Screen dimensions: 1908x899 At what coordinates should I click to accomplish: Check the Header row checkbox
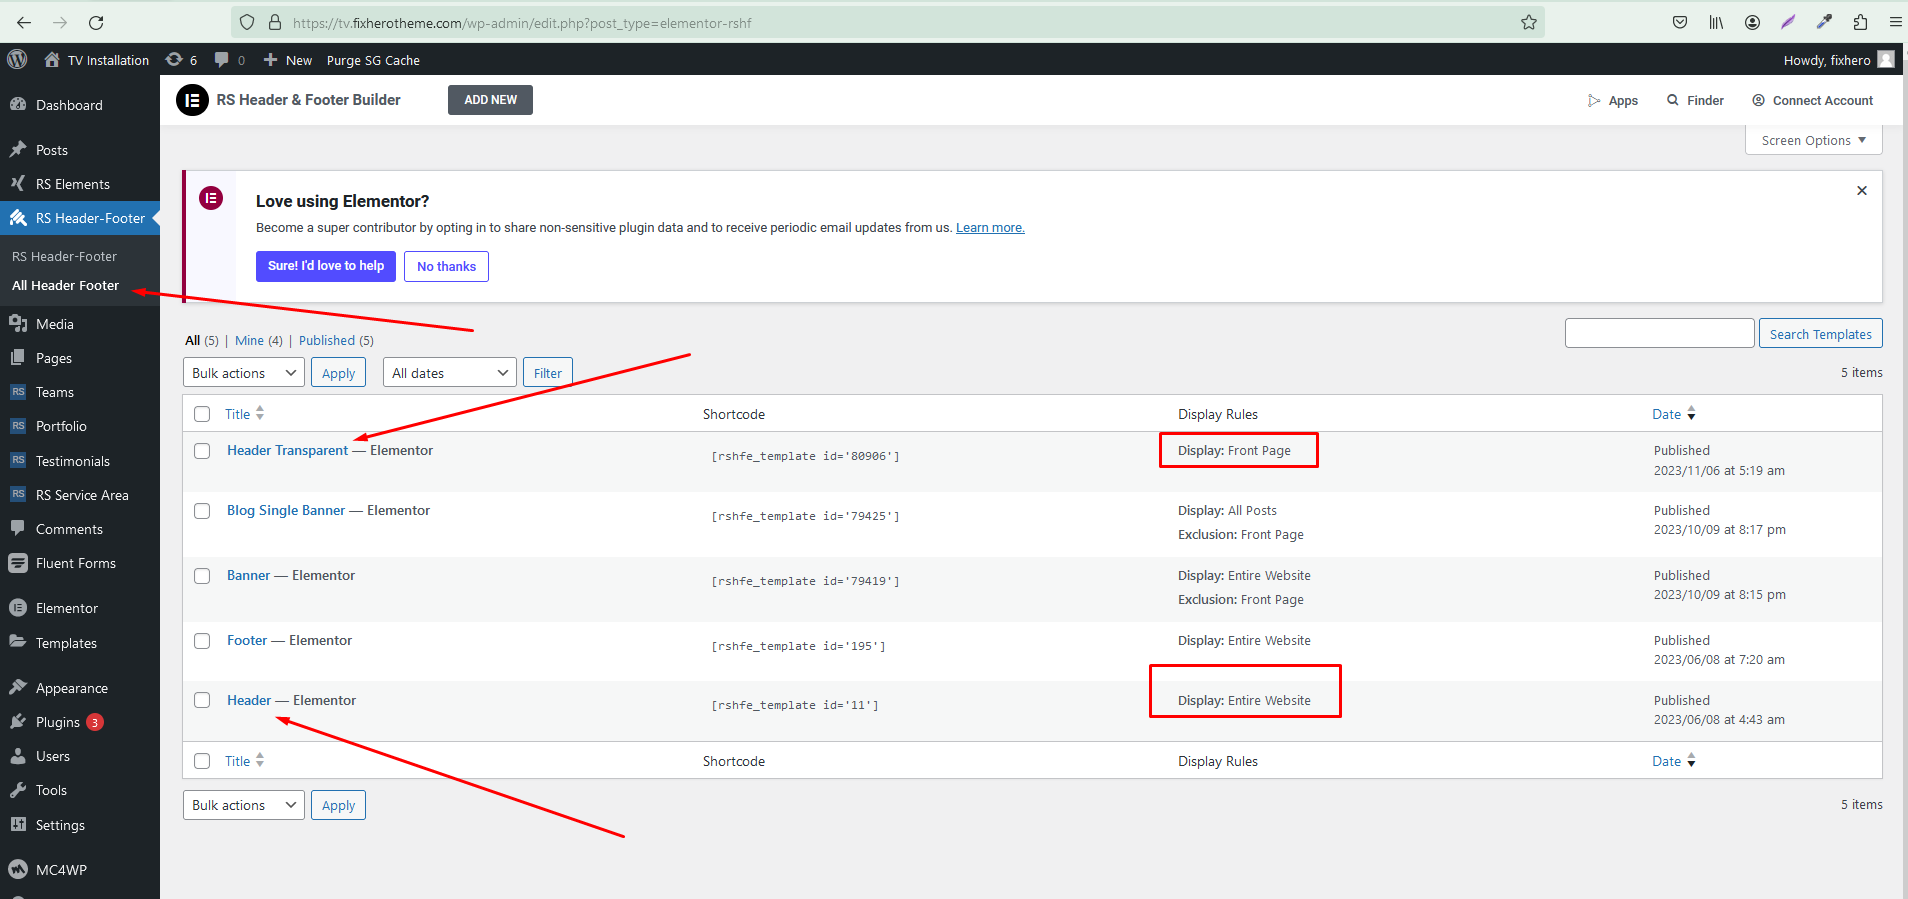(202, 700)
